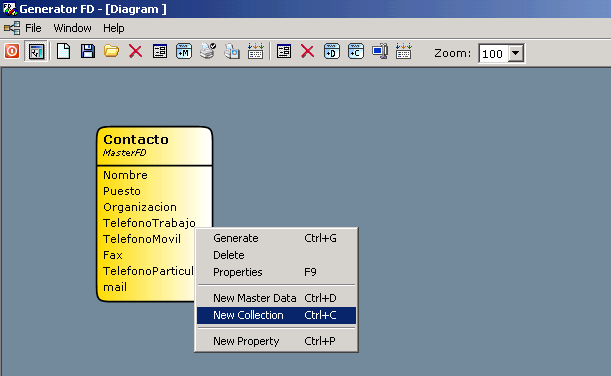Click the +C new collection icon
This screenshot has height=376, width=611.
(x=356, y=51)
